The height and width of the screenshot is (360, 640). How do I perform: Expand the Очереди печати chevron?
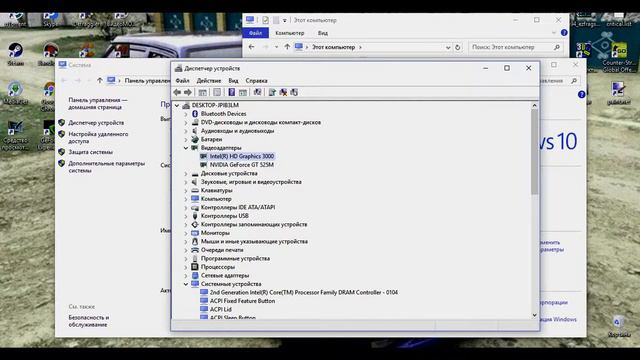[x=186, y=250]
